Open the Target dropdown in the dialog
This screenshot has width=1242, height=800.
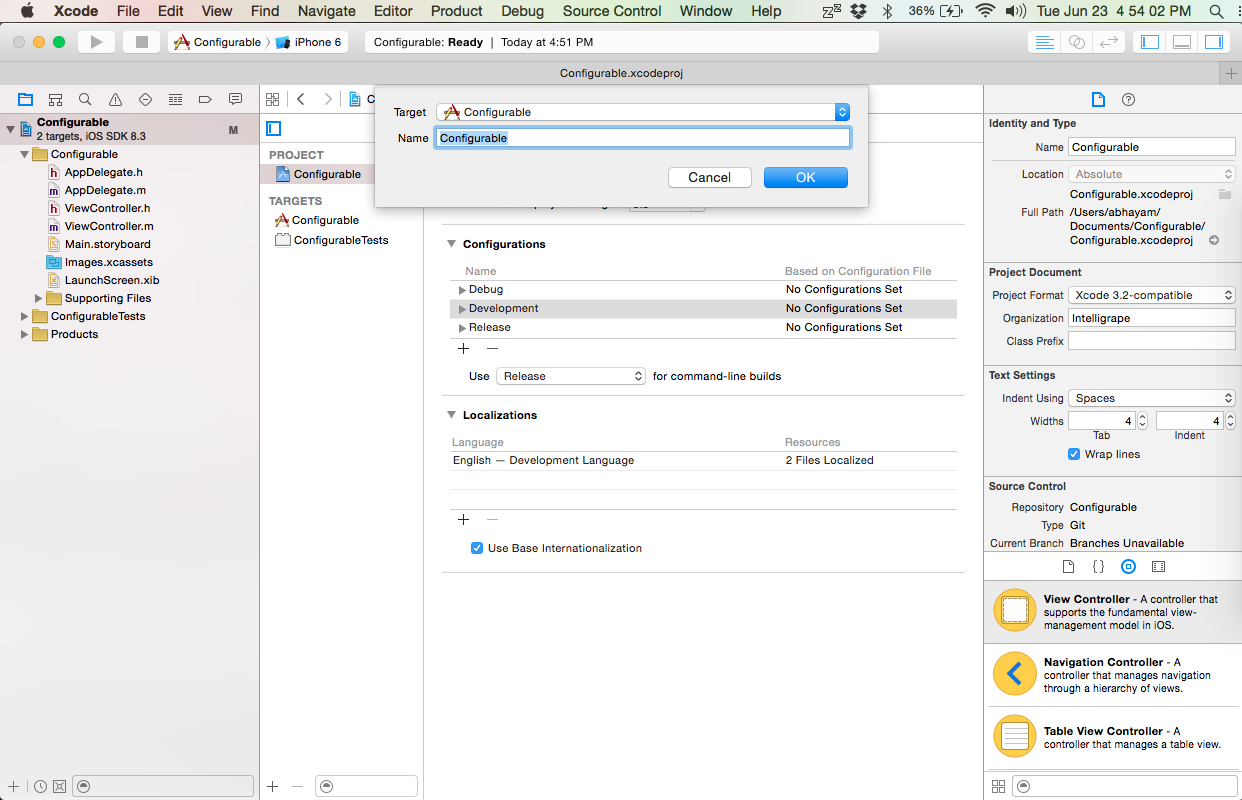point(643,112)
